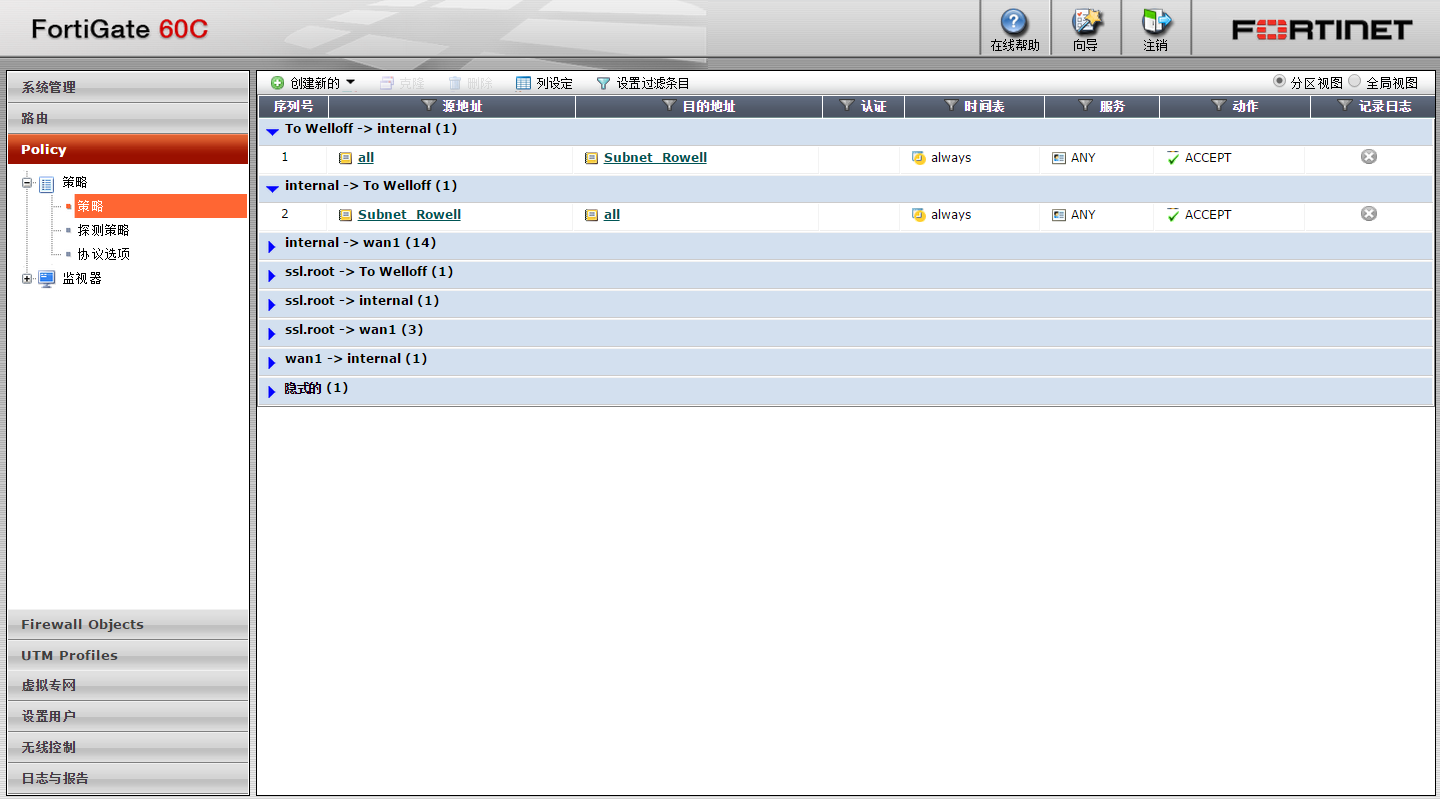Select the protocol options (协议选项) tree item
The width and height of the screenshot is (1440, 799).
pos(104,254)
